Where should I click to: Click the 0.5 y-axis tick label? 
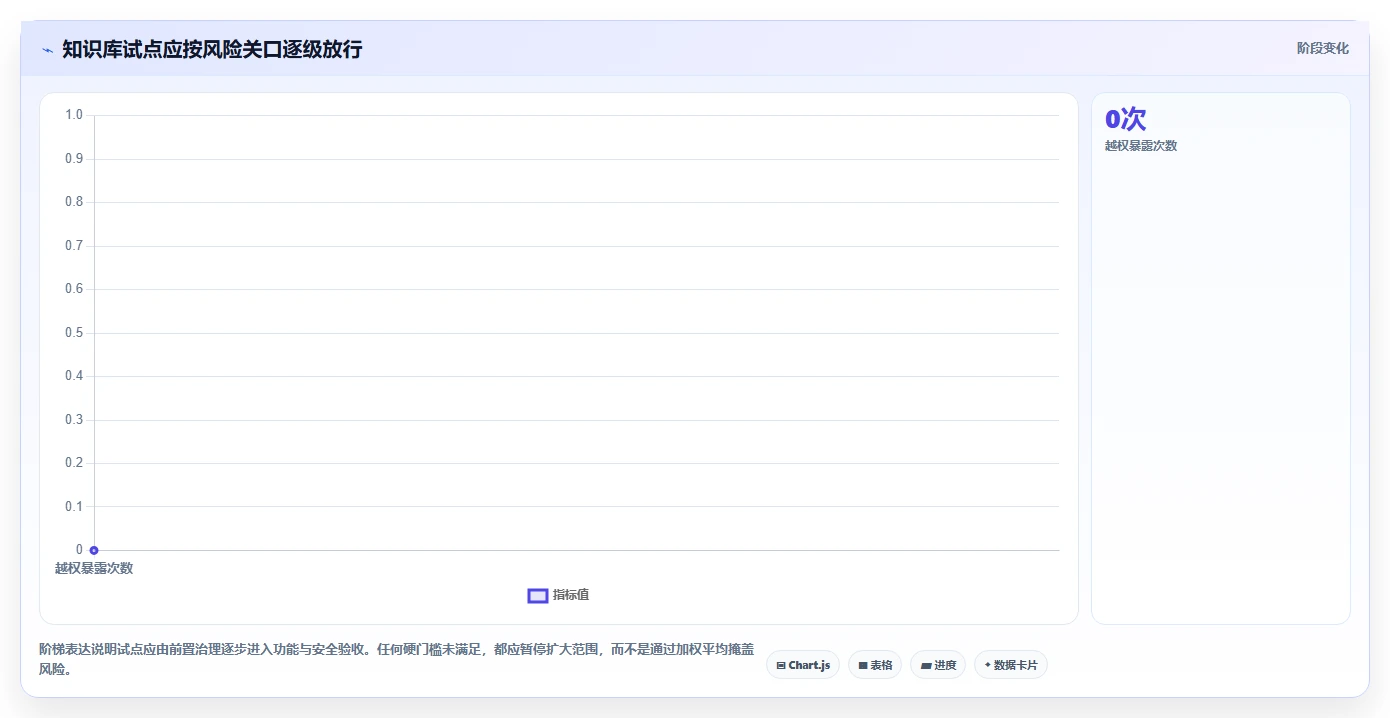coord(74,333)
